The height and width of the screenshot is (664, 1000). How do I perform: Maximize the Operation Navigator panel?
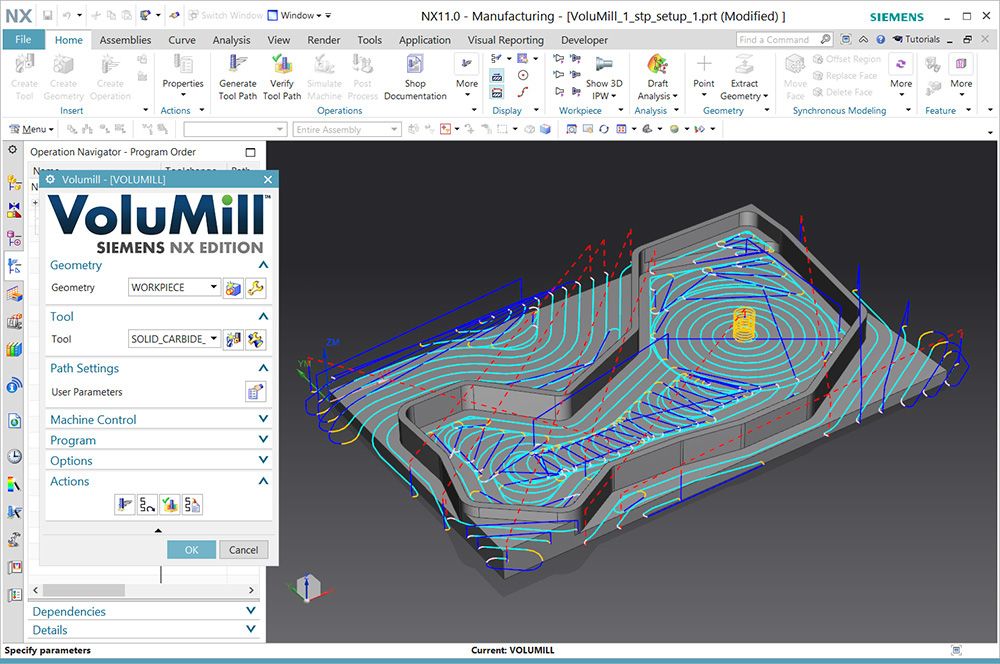tap(250, 152)
